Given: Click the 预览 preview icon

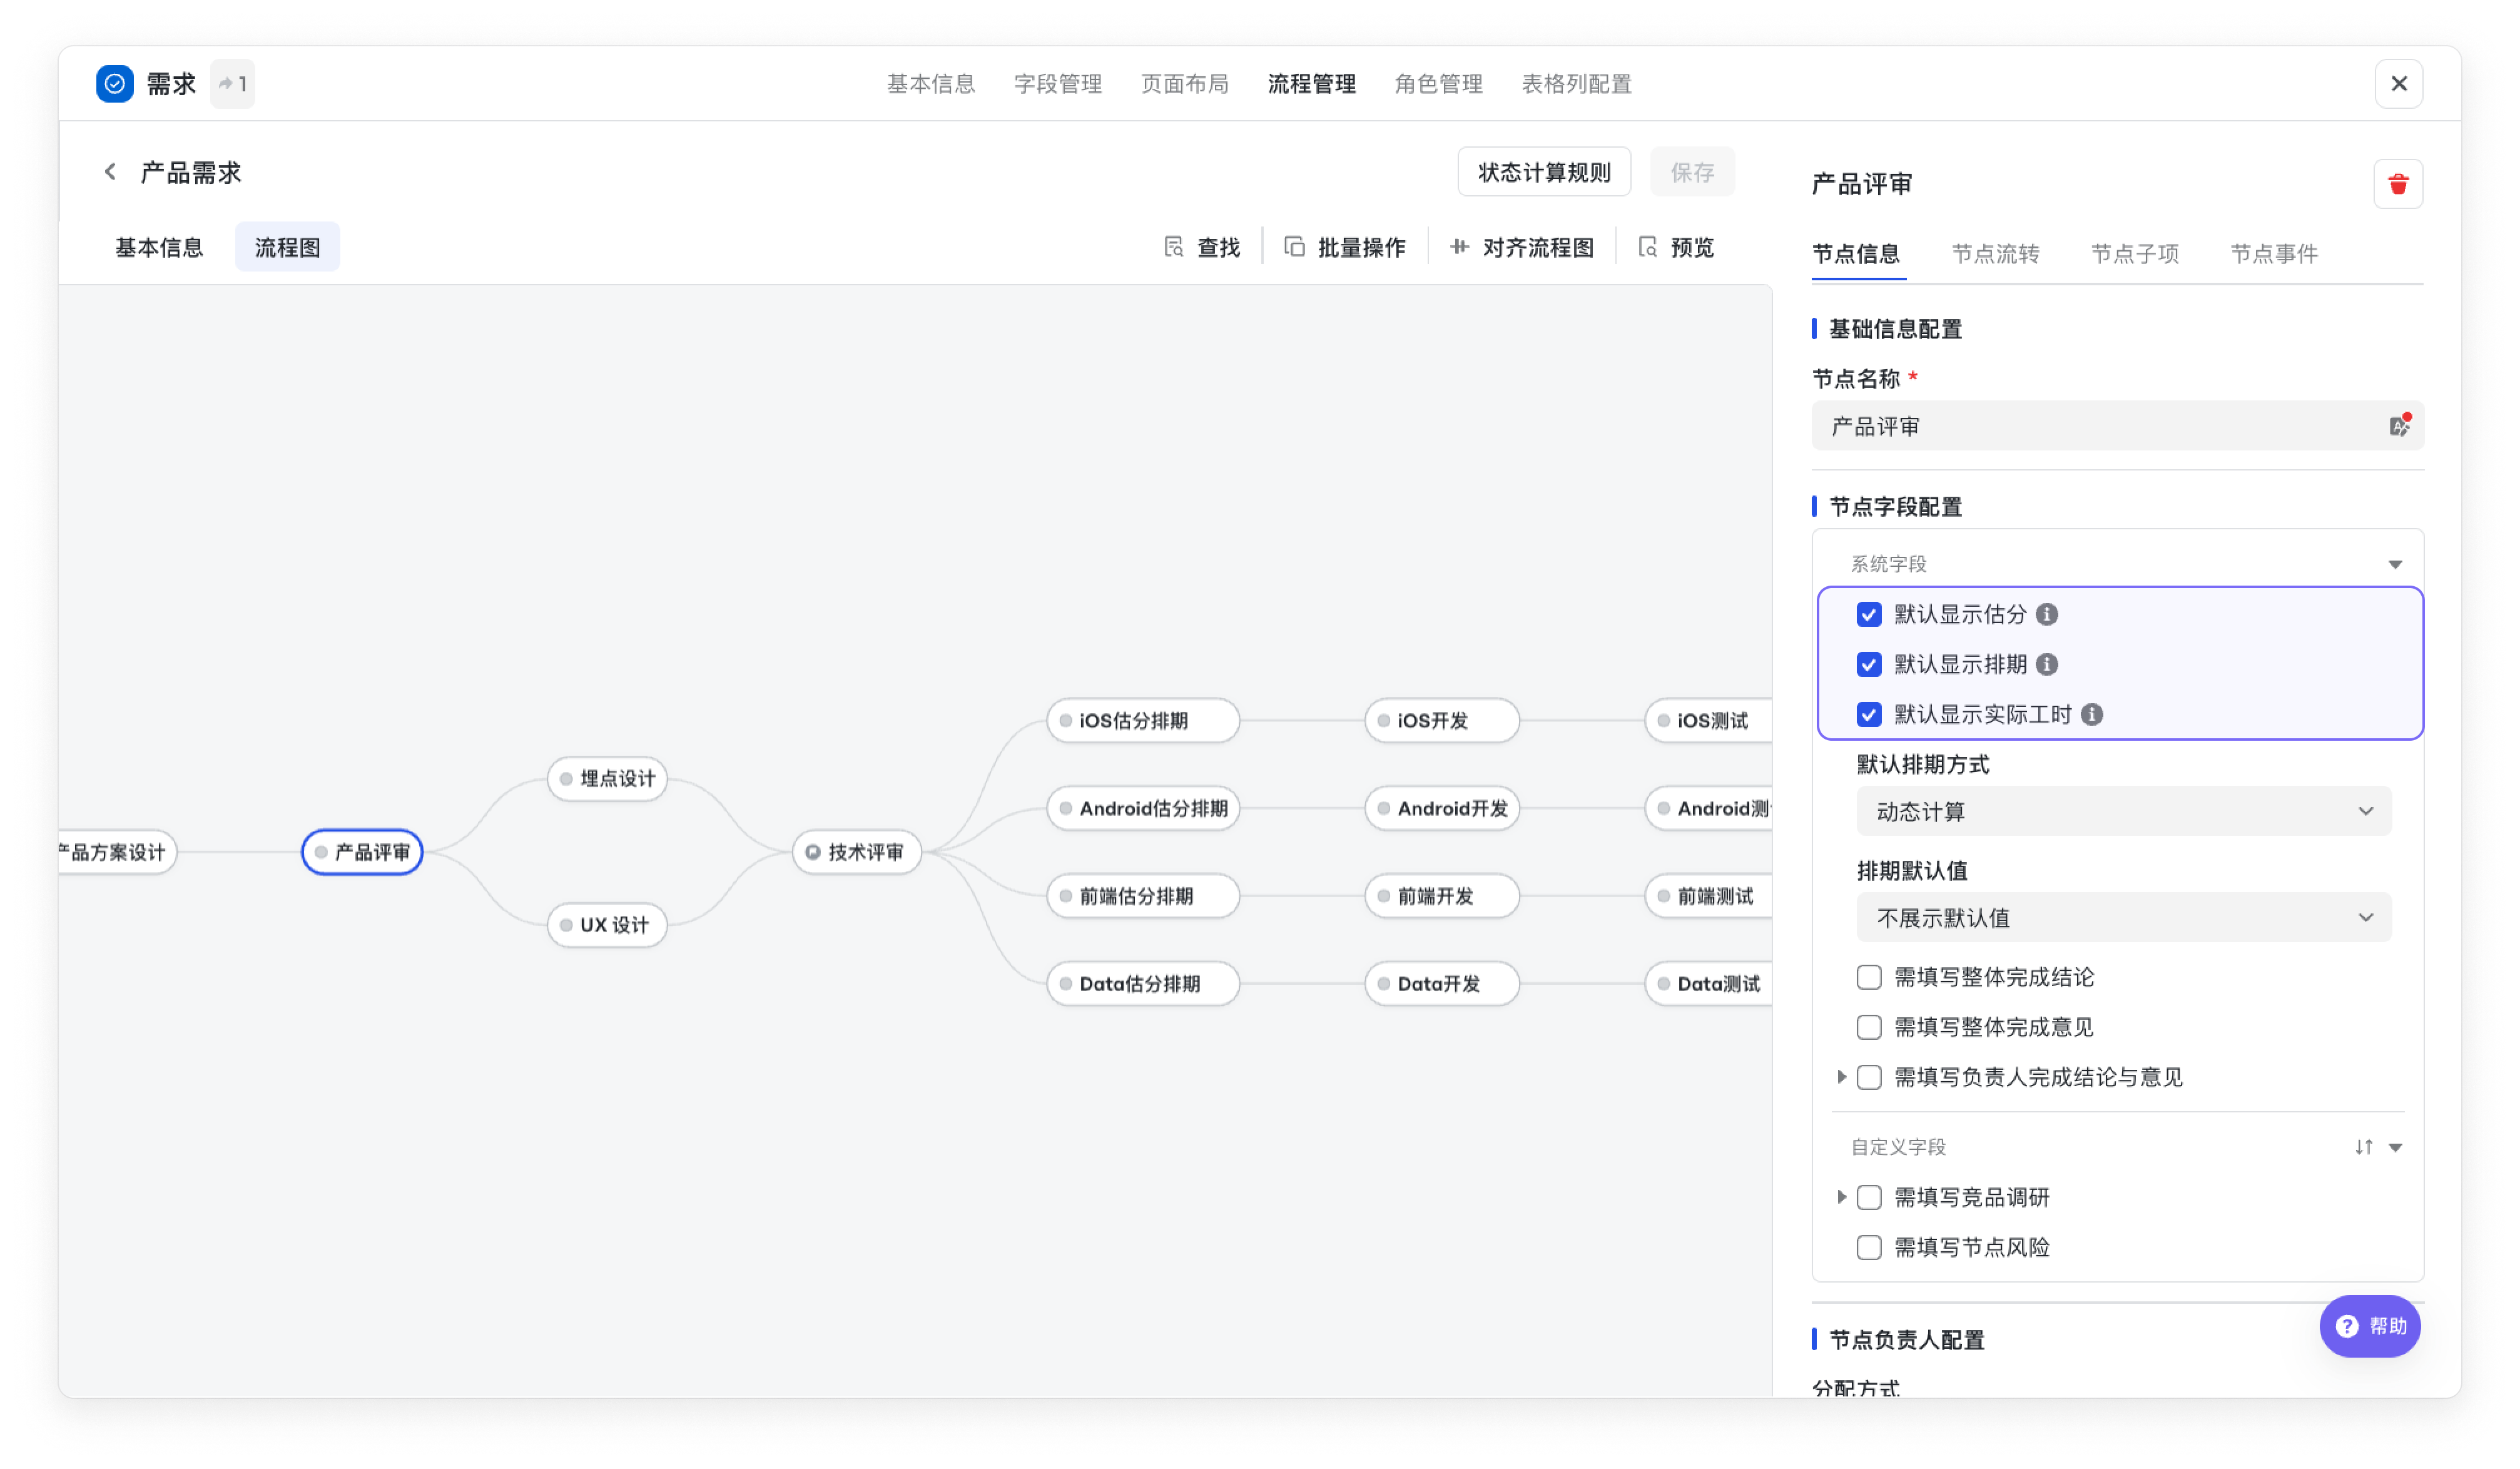Looking at the screenshot, I should click(1648, 247).
